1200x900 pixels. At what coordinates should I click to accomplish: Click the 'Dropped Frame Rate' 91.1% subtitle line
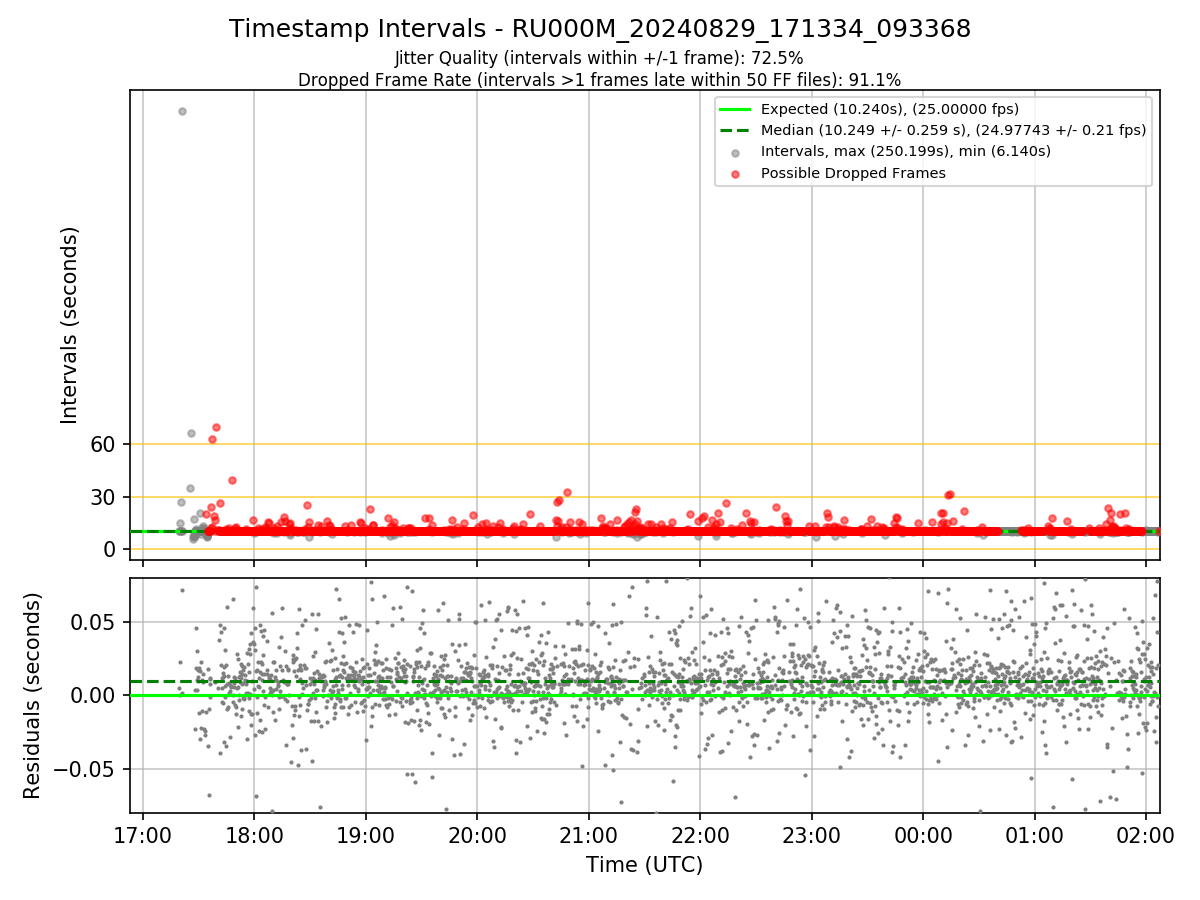click(599, 80)
